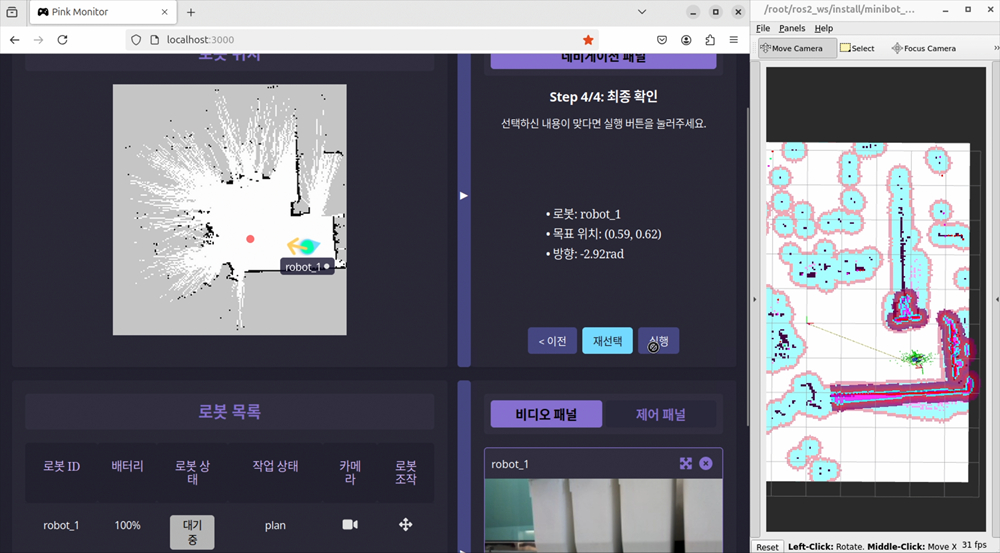Choose the Select tool in RViz
This screenshot has height=553, width=1000.
[x=857, y=48]
